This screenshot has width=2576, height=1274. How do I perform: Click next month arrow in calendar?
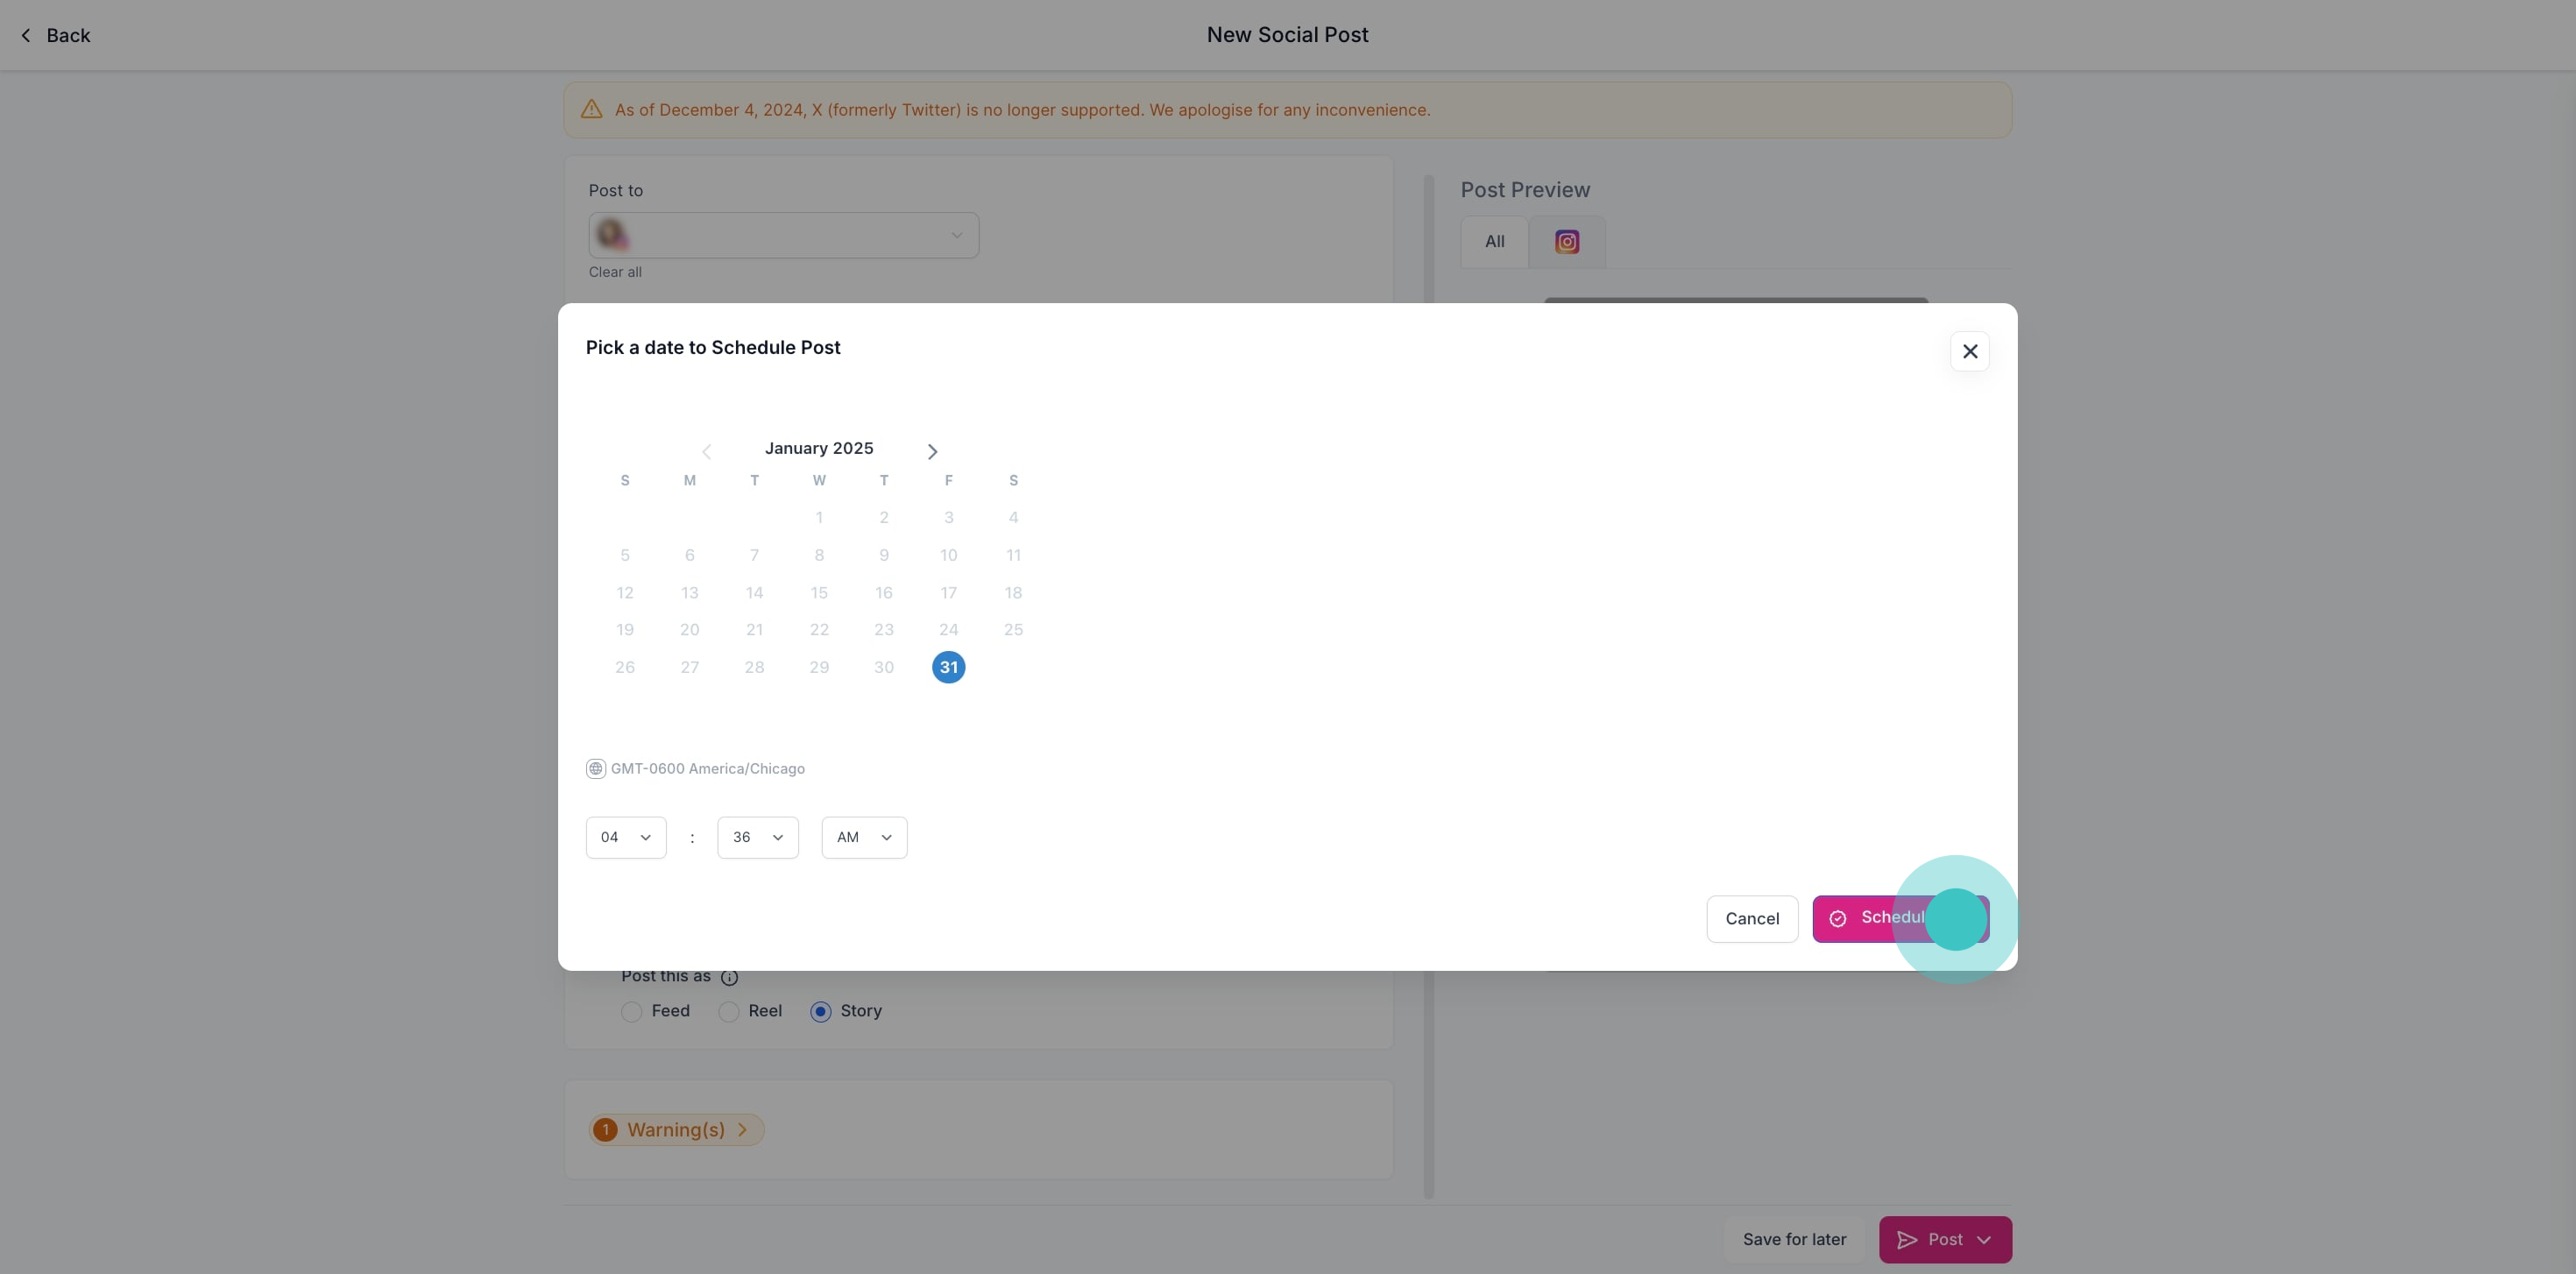pos(932,452)
